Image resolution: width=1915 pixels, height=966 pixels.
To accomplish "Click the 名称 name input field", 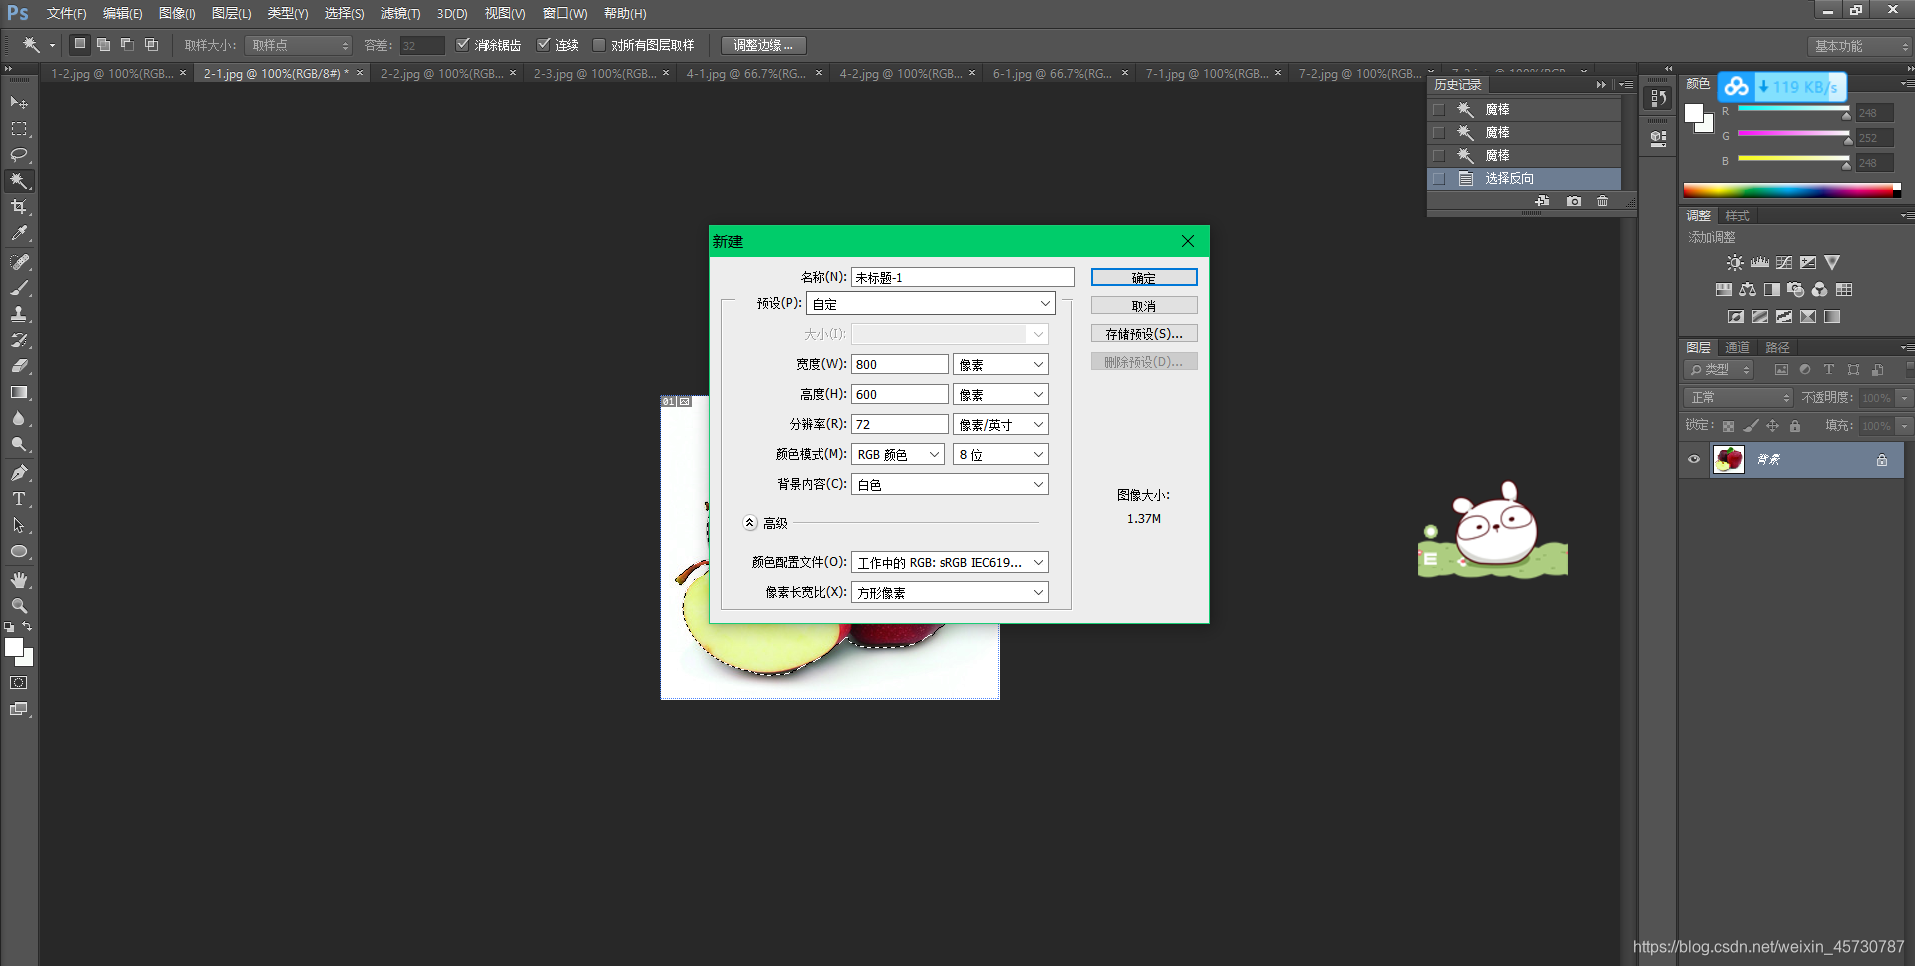I will (962, 278).
